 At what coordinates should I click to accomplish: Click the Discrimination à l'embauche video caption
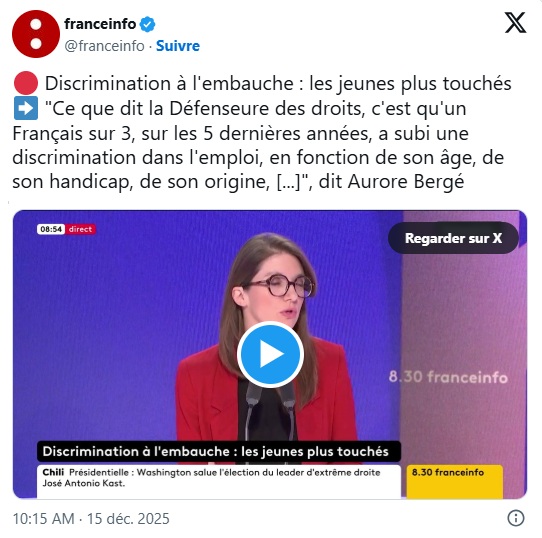[218, 451]
